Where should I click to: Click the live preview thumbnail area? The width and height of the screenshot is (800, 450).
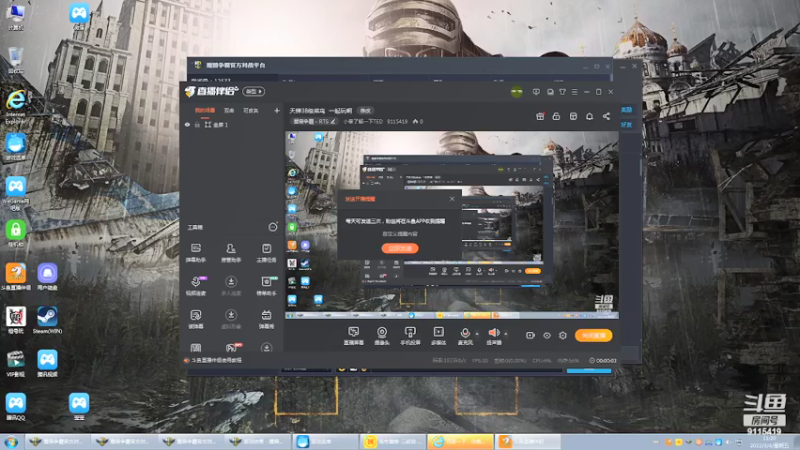coord(452,225)
